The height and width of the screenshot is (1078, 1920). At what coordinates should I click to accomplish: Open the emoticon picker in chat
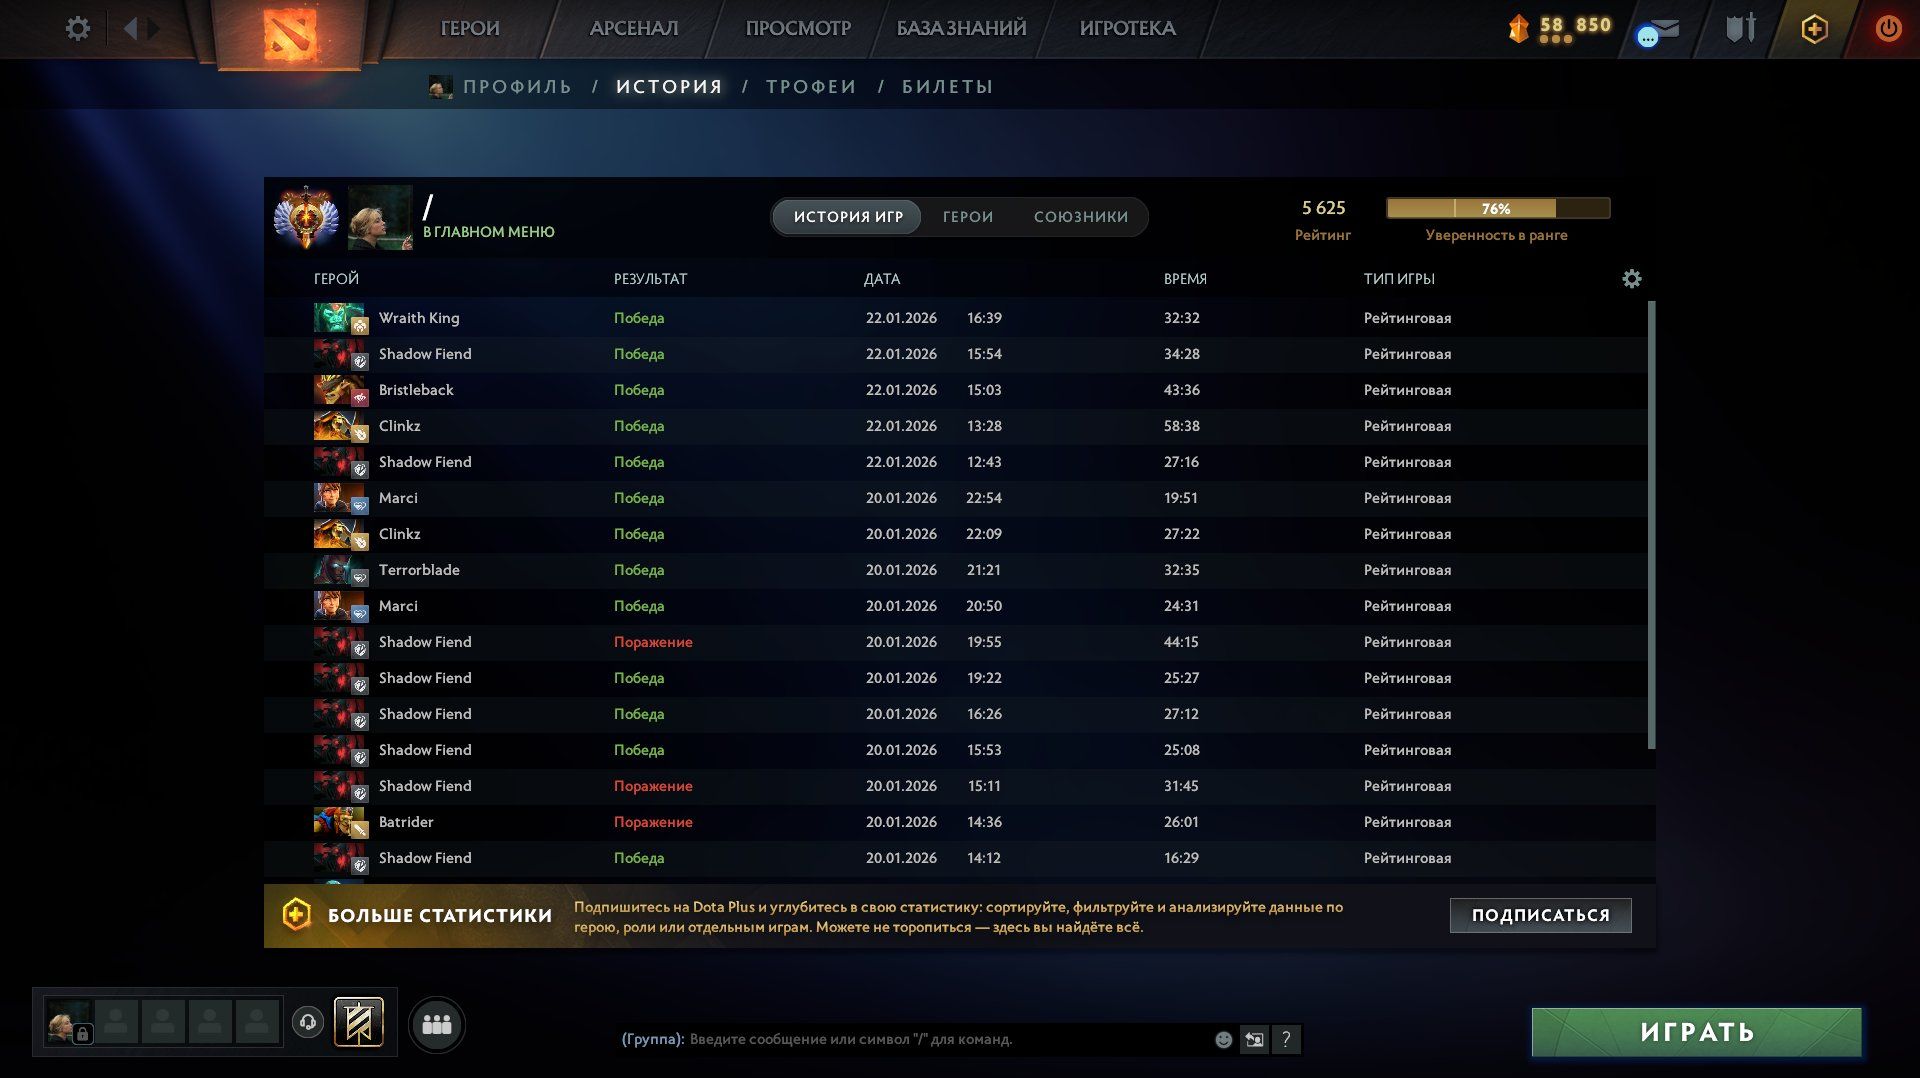pos(1223,1040)
